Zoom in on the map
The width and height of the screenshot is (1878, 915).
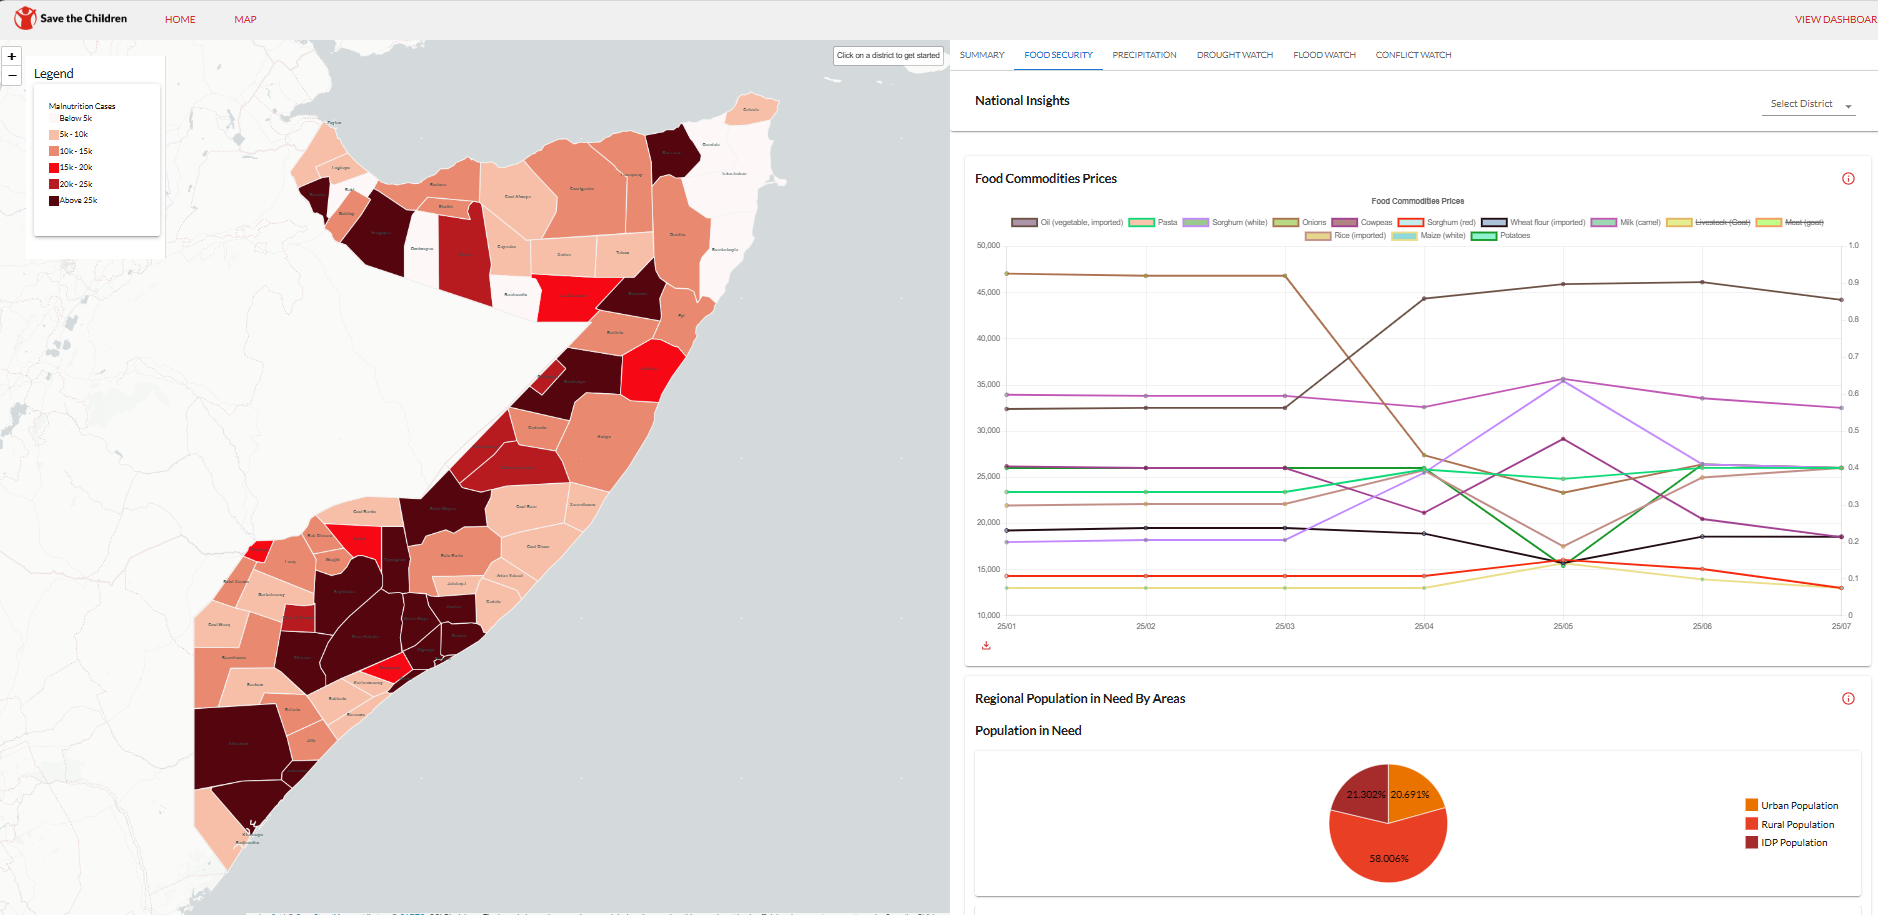[12, 57]
